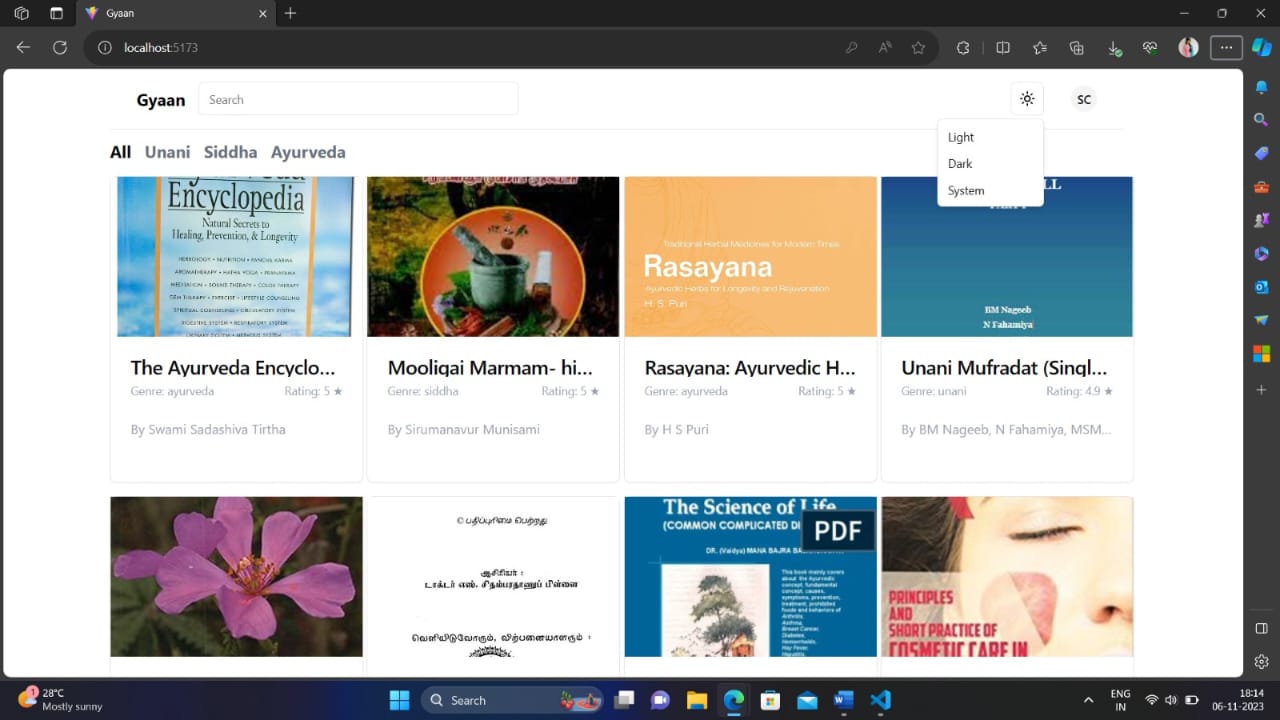Choose Light theme option
1280x720 pixels.
[960, 138]
